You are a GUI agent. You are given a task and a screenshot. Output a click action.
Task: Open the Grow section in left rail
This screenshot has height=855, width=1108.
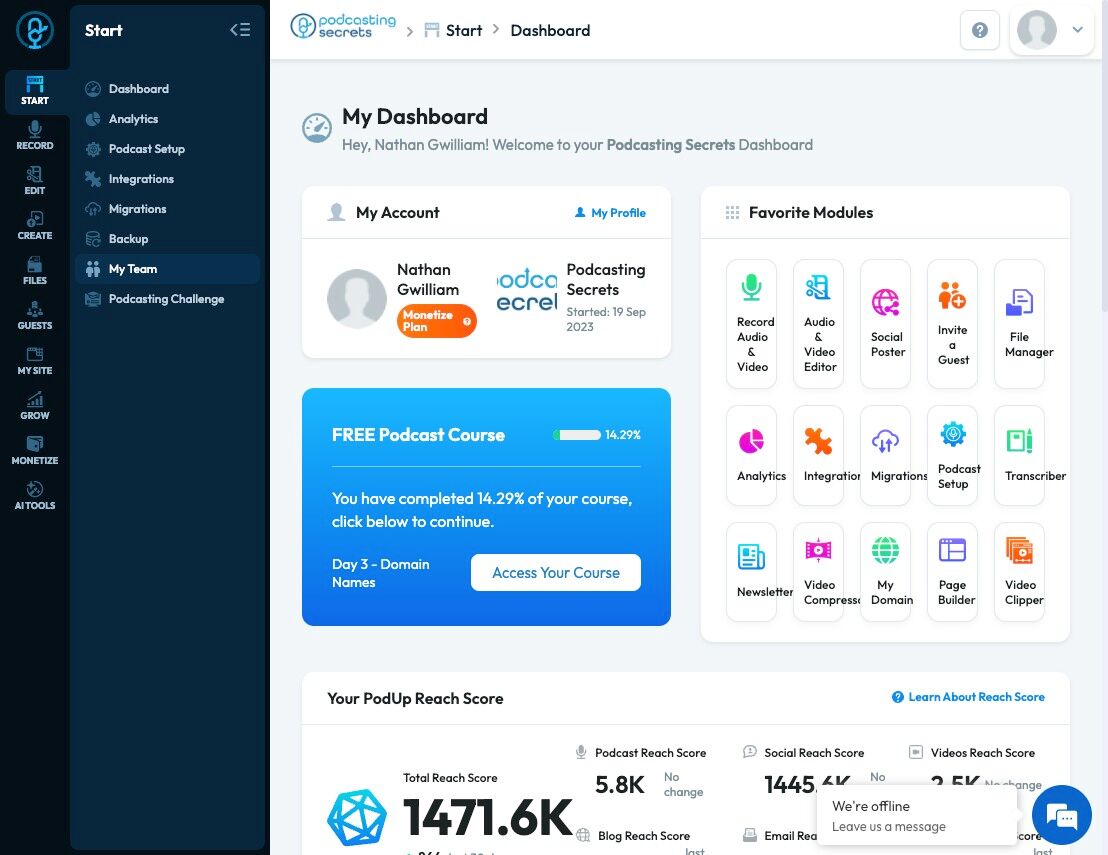point(35,406)
